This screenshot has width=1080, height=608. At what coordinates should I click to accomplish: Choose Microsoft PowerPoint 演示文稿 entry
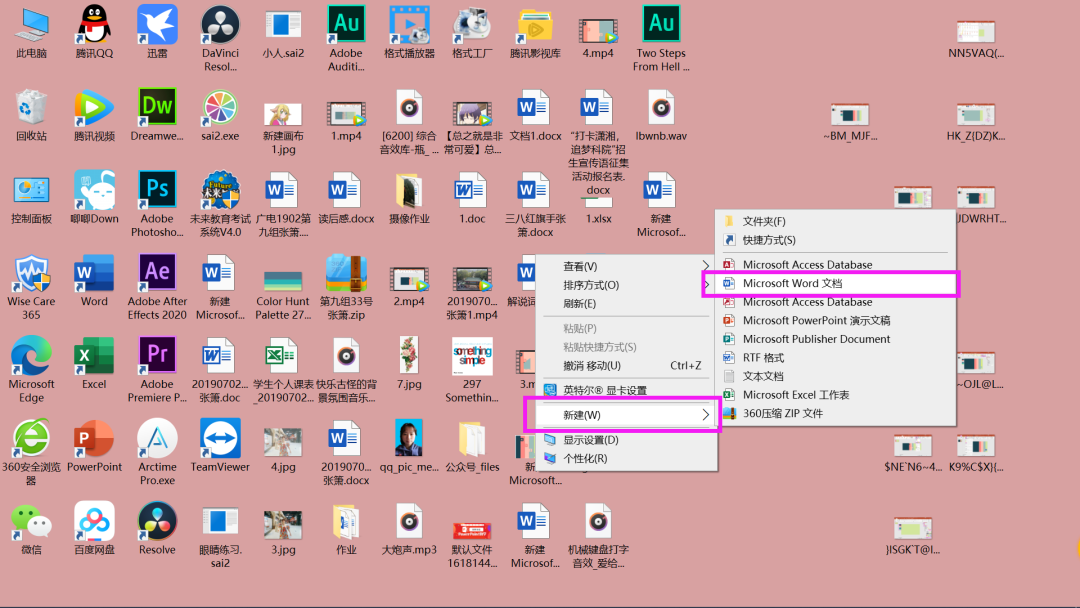tap(816, 320)
